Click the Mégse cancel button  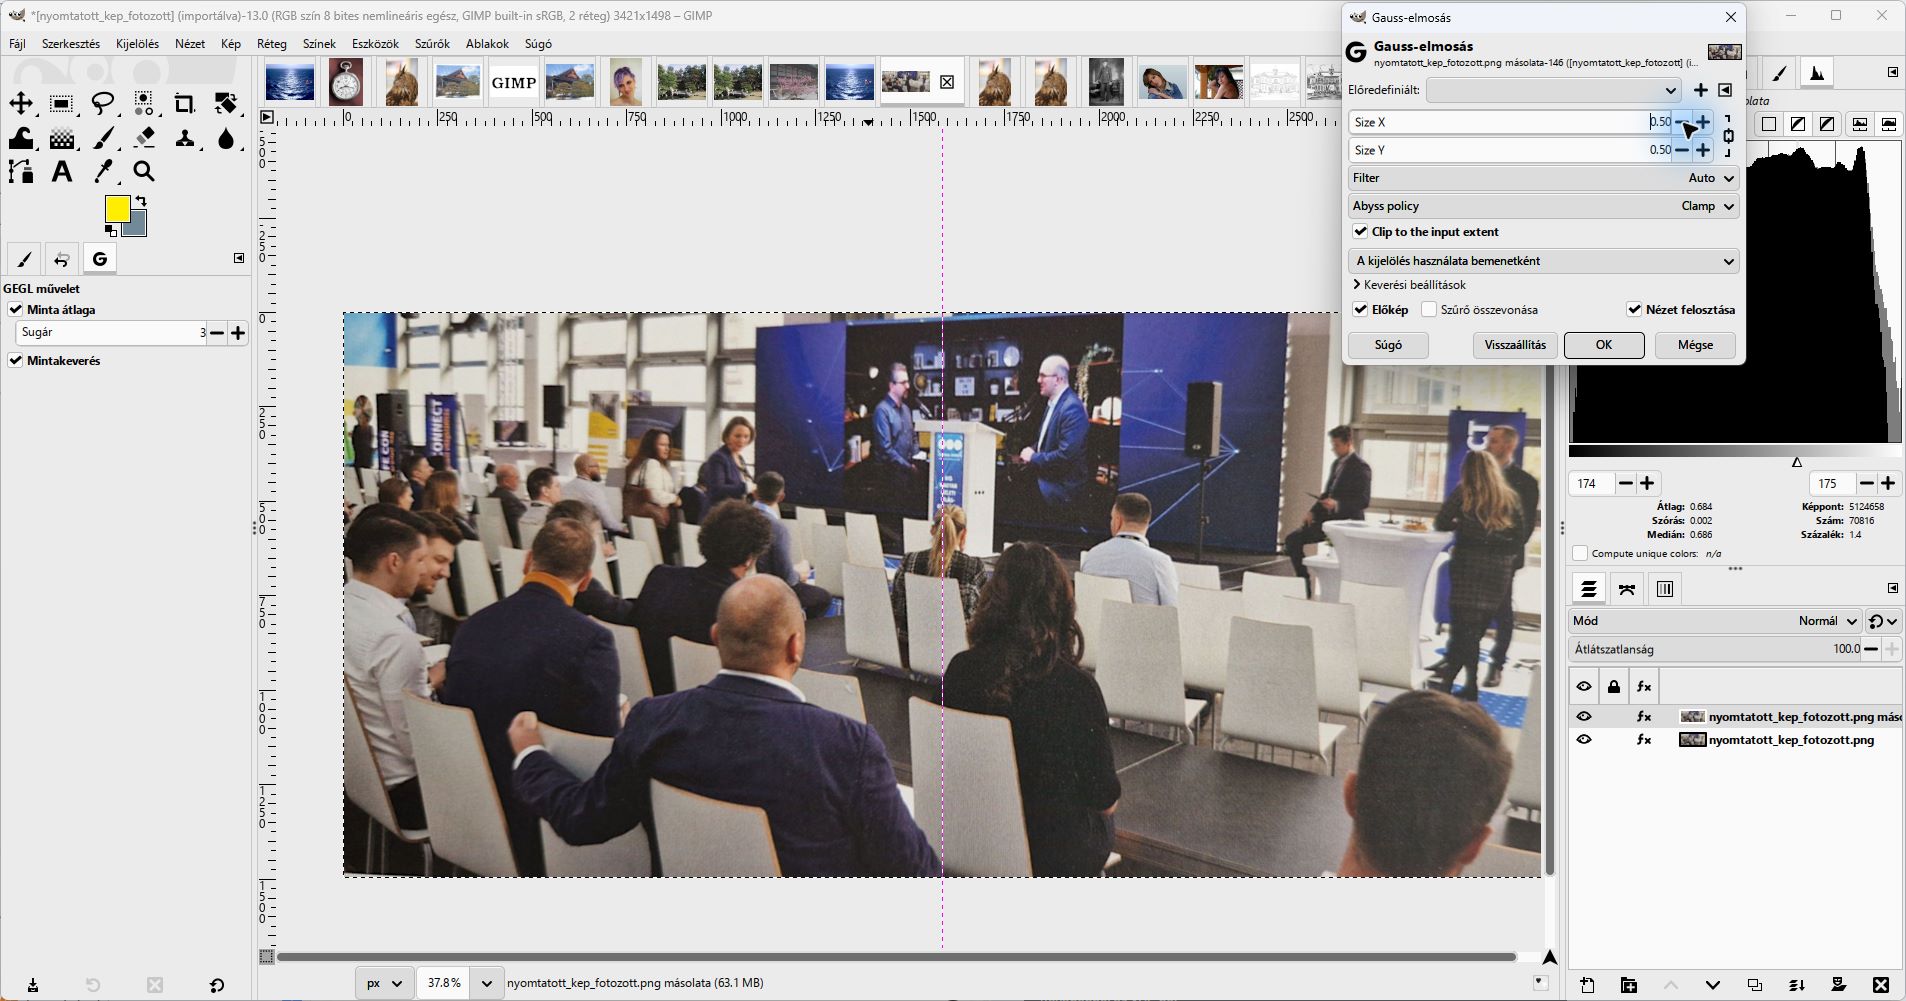tap(1695, 345)
